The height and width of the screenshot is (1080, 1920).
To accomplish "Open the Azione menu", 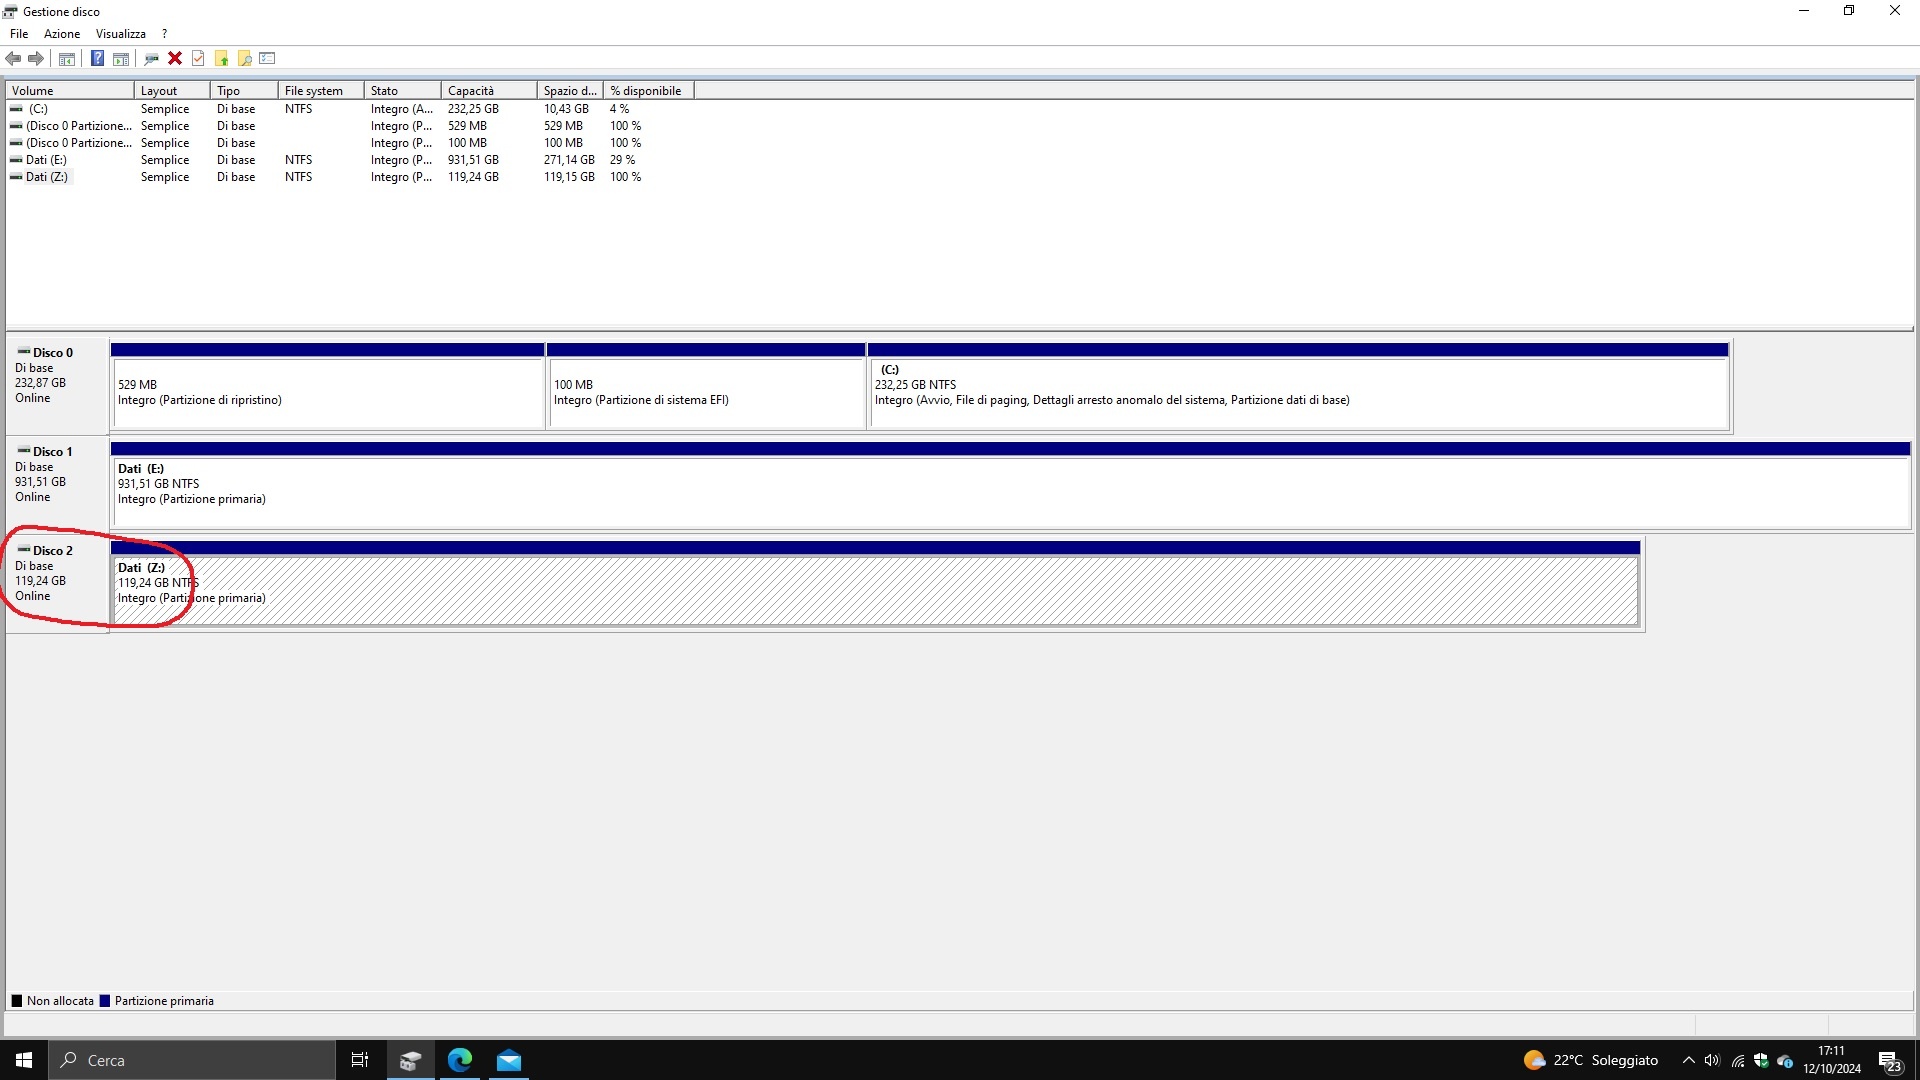I will click(x=61, y=34).
